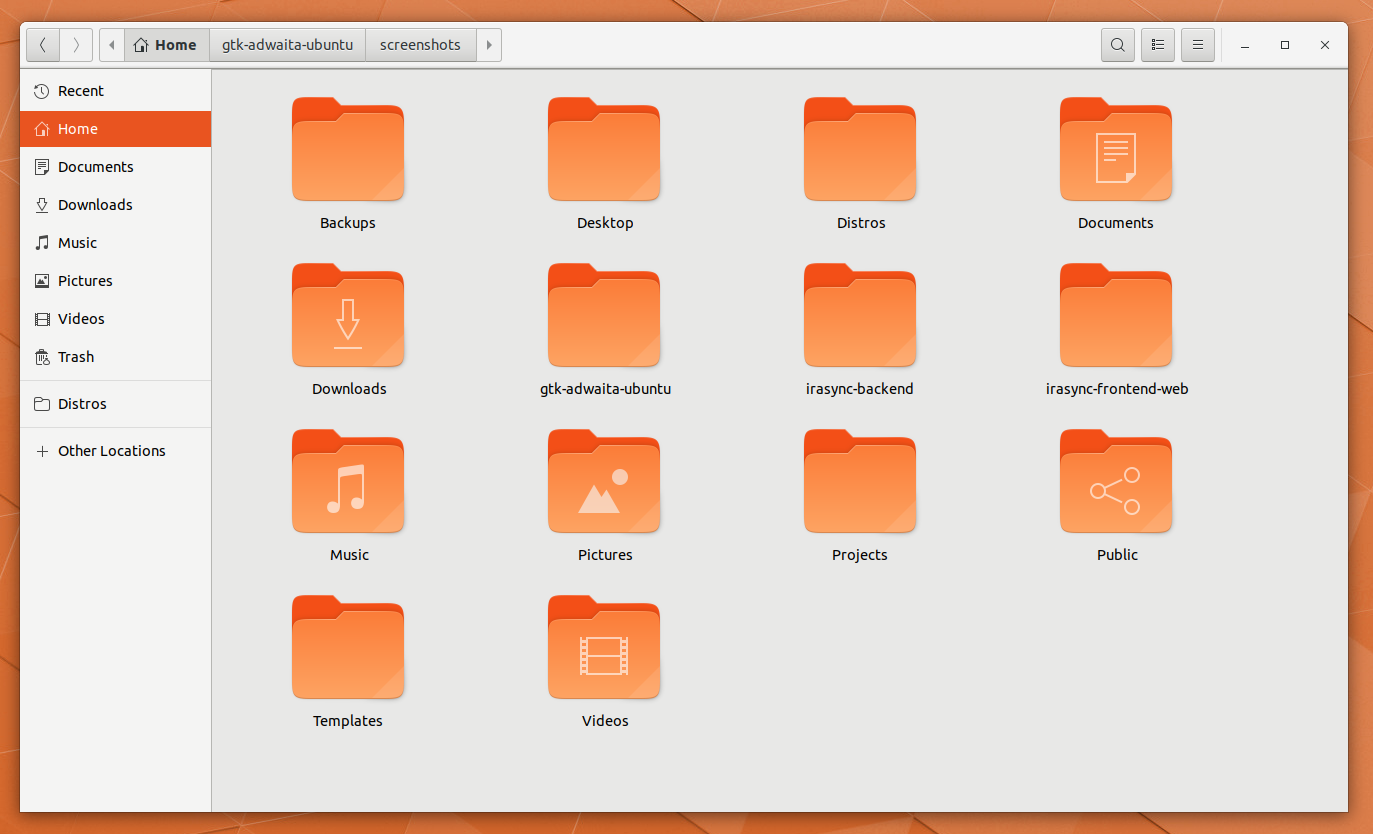
Task: Select the irasync-backend folder
Action: click(860, 318)
